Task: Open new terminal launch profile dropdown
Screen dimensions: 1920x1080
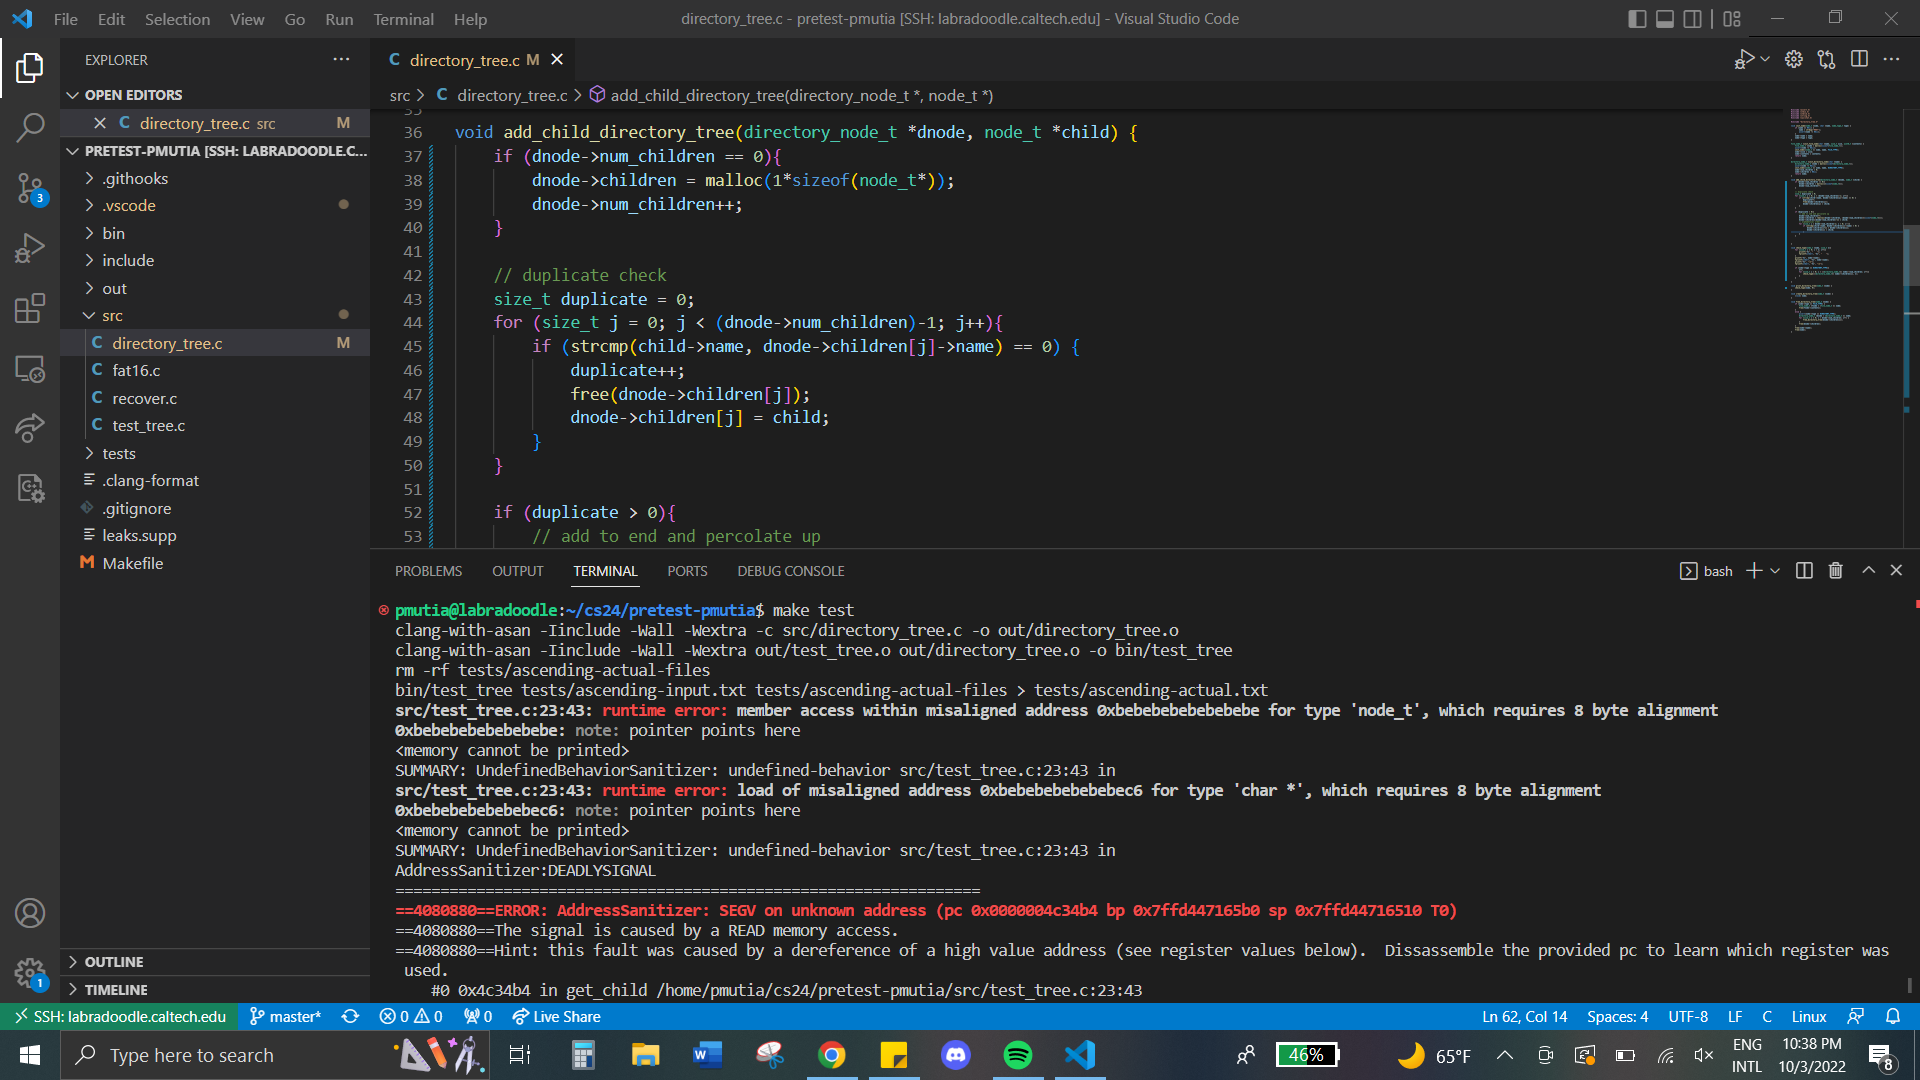Action: 1775,570
